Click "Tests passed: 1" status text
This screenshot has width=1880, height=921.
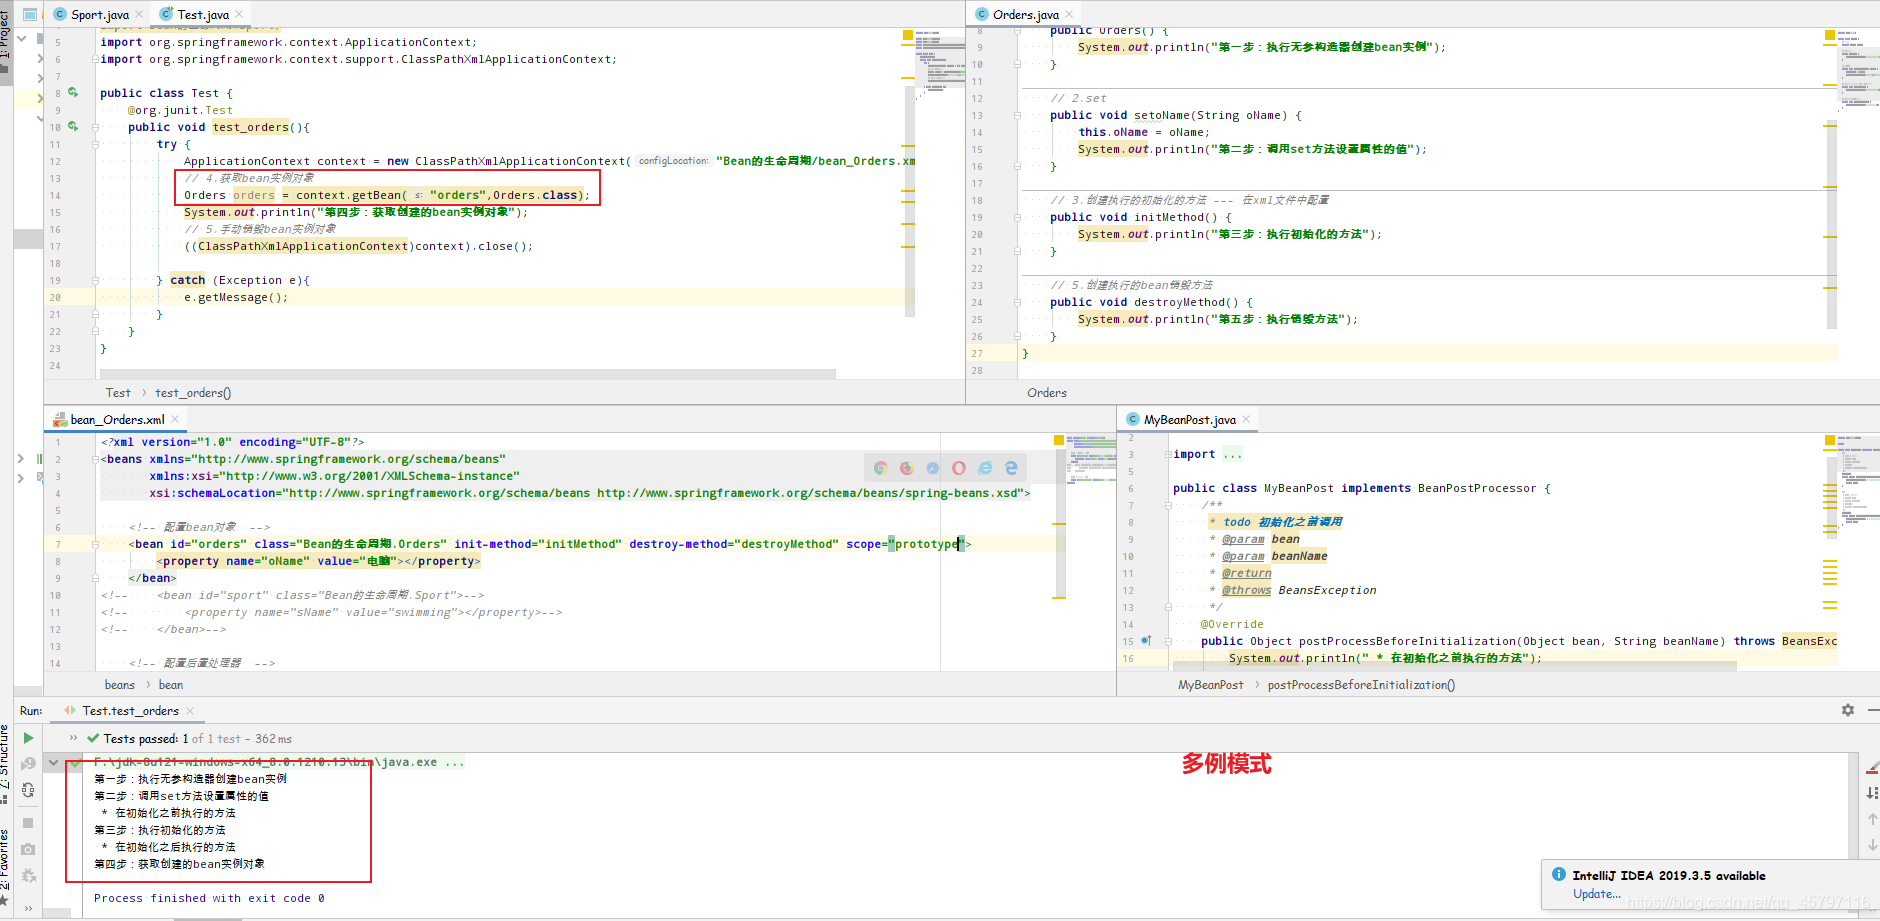pyautogui.click(x=147, y=739)
